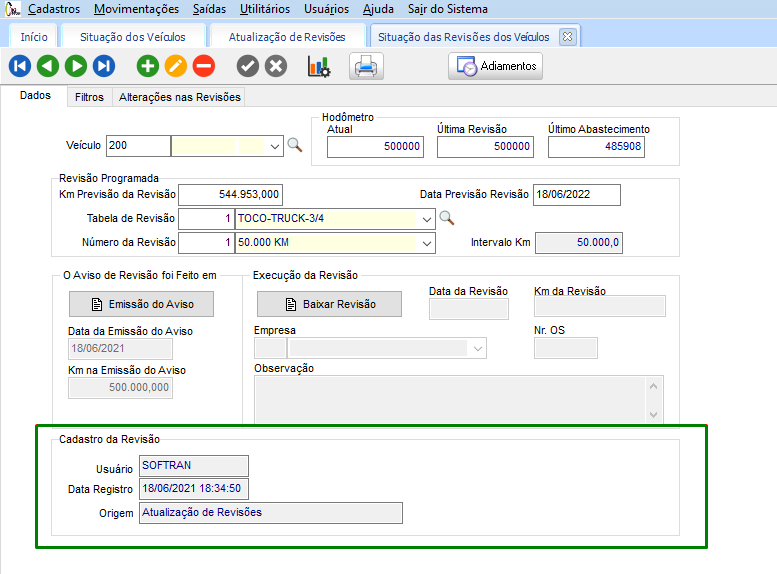Image resolution: width=777 pixels, height=574 pixels.
Task: Click the Intervalo Km field
Action: pyautogui.click(x=579, y=243)
